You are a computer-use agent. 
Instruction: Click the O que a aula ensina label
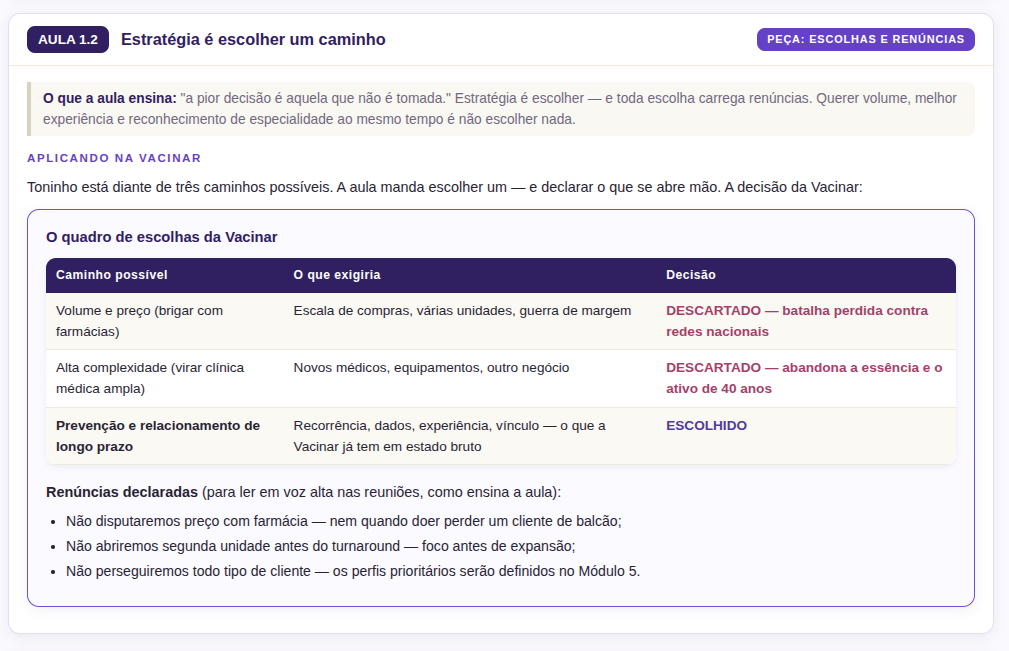[109, 98]
